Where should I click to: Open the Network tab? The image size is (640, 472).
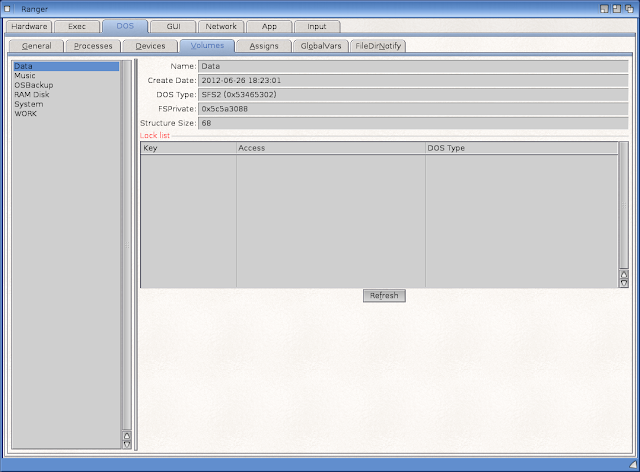click(x=221, y=26)
